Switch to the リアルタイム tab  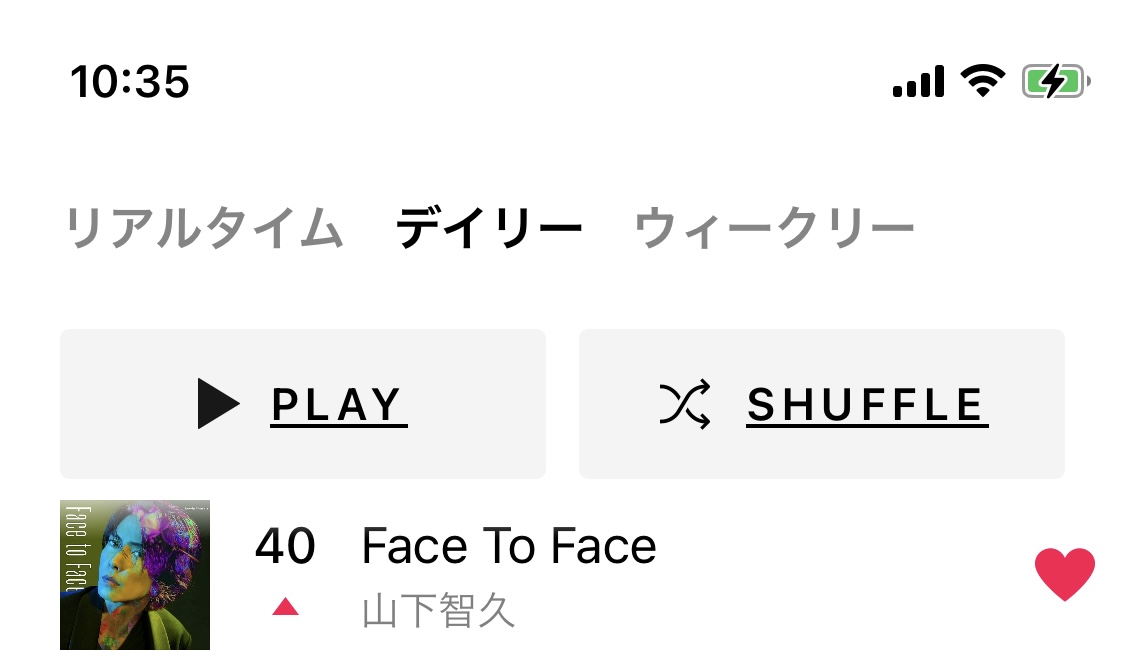tap(204, 228)
